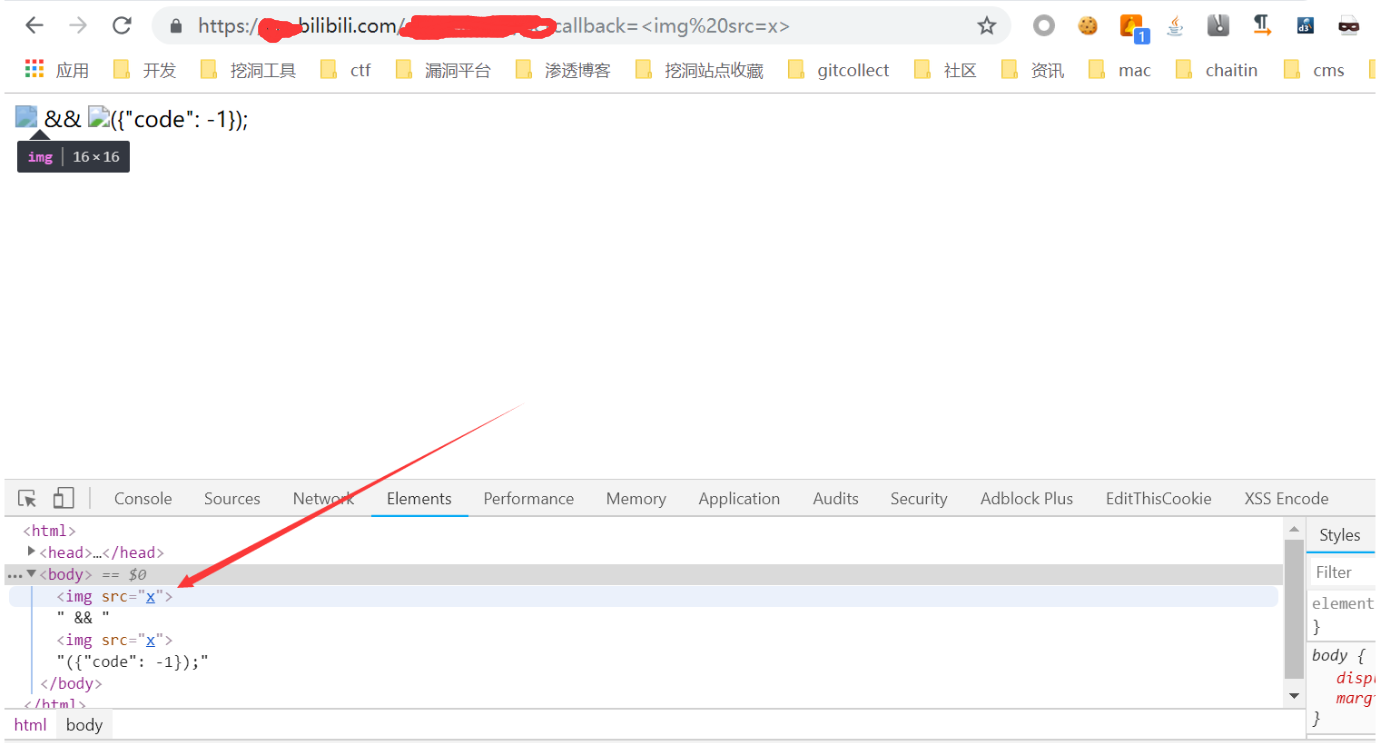Click the Styles filter input field
Screen dimensions: 1381x743
click(1342, 572)
